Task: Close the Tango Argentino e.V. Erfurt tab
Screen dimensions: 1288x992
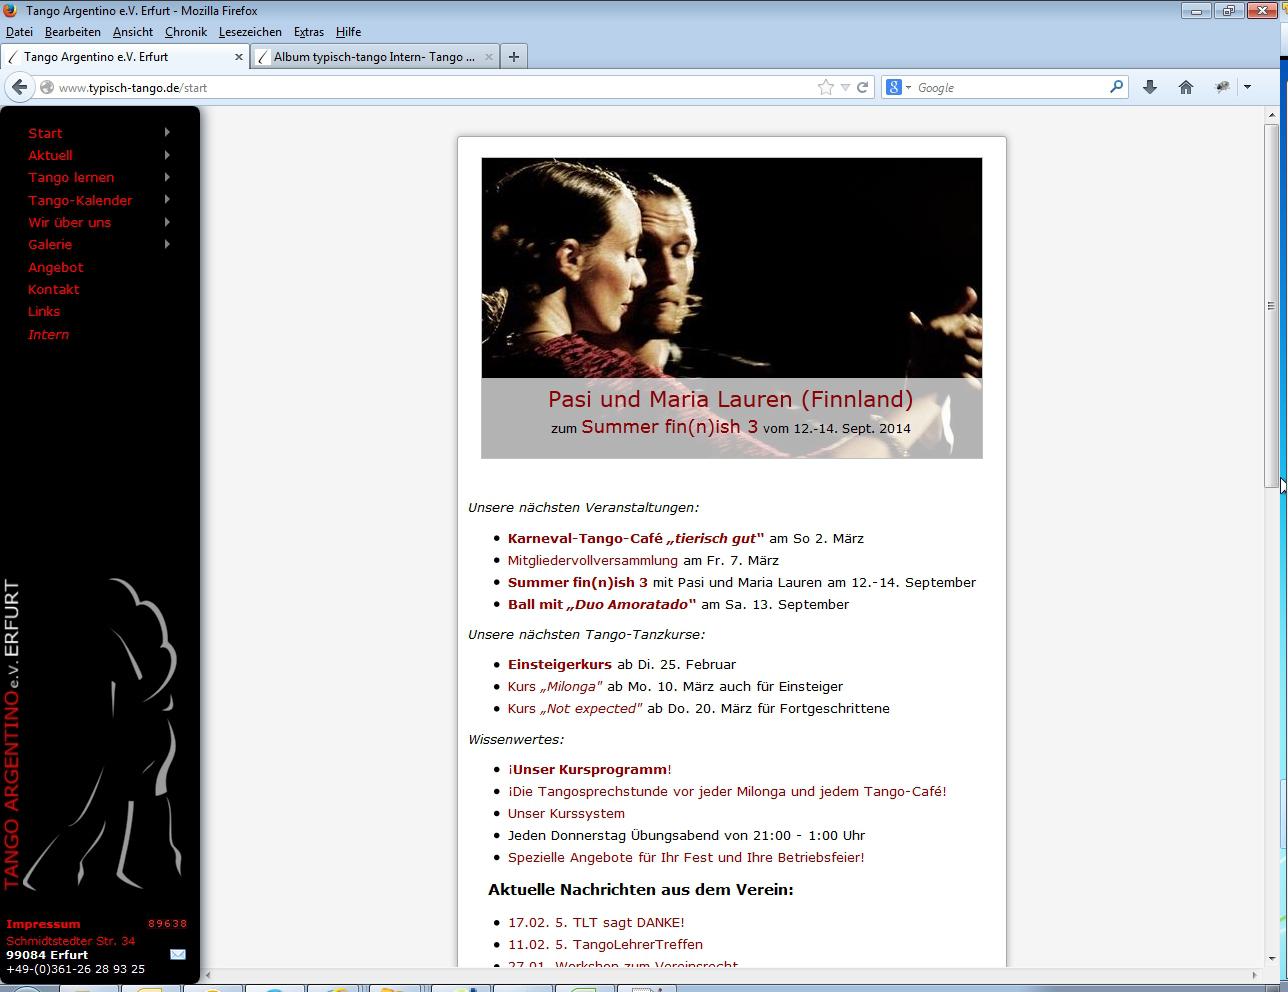Action: point(239,57)
